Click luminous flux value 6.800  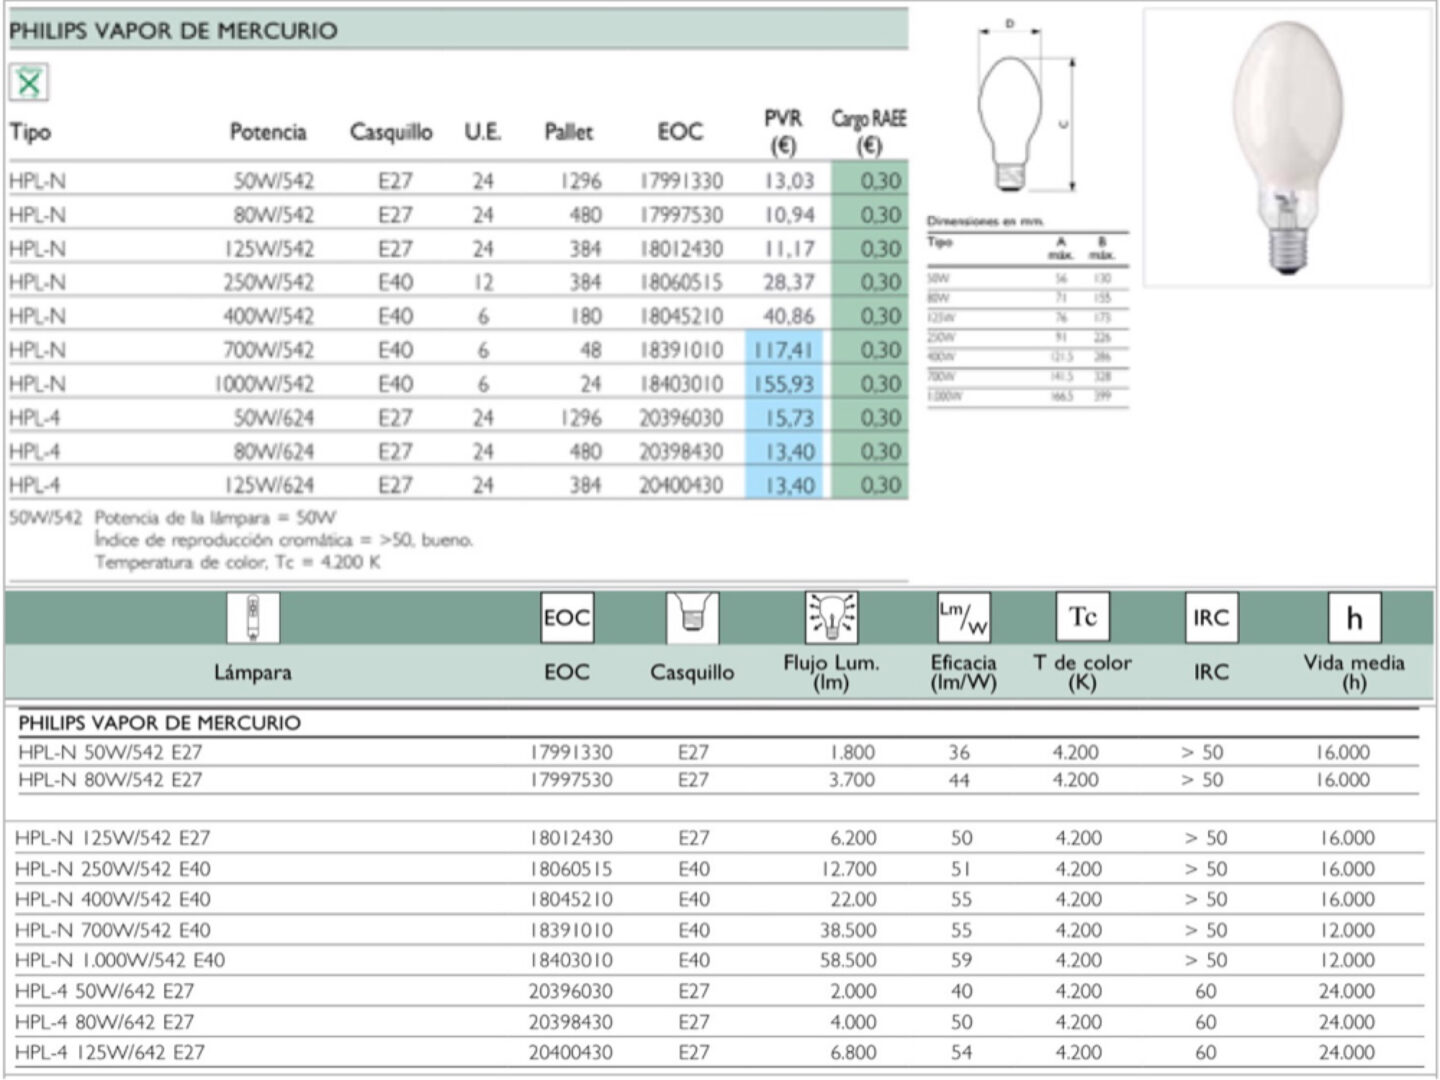[852, 1052]
